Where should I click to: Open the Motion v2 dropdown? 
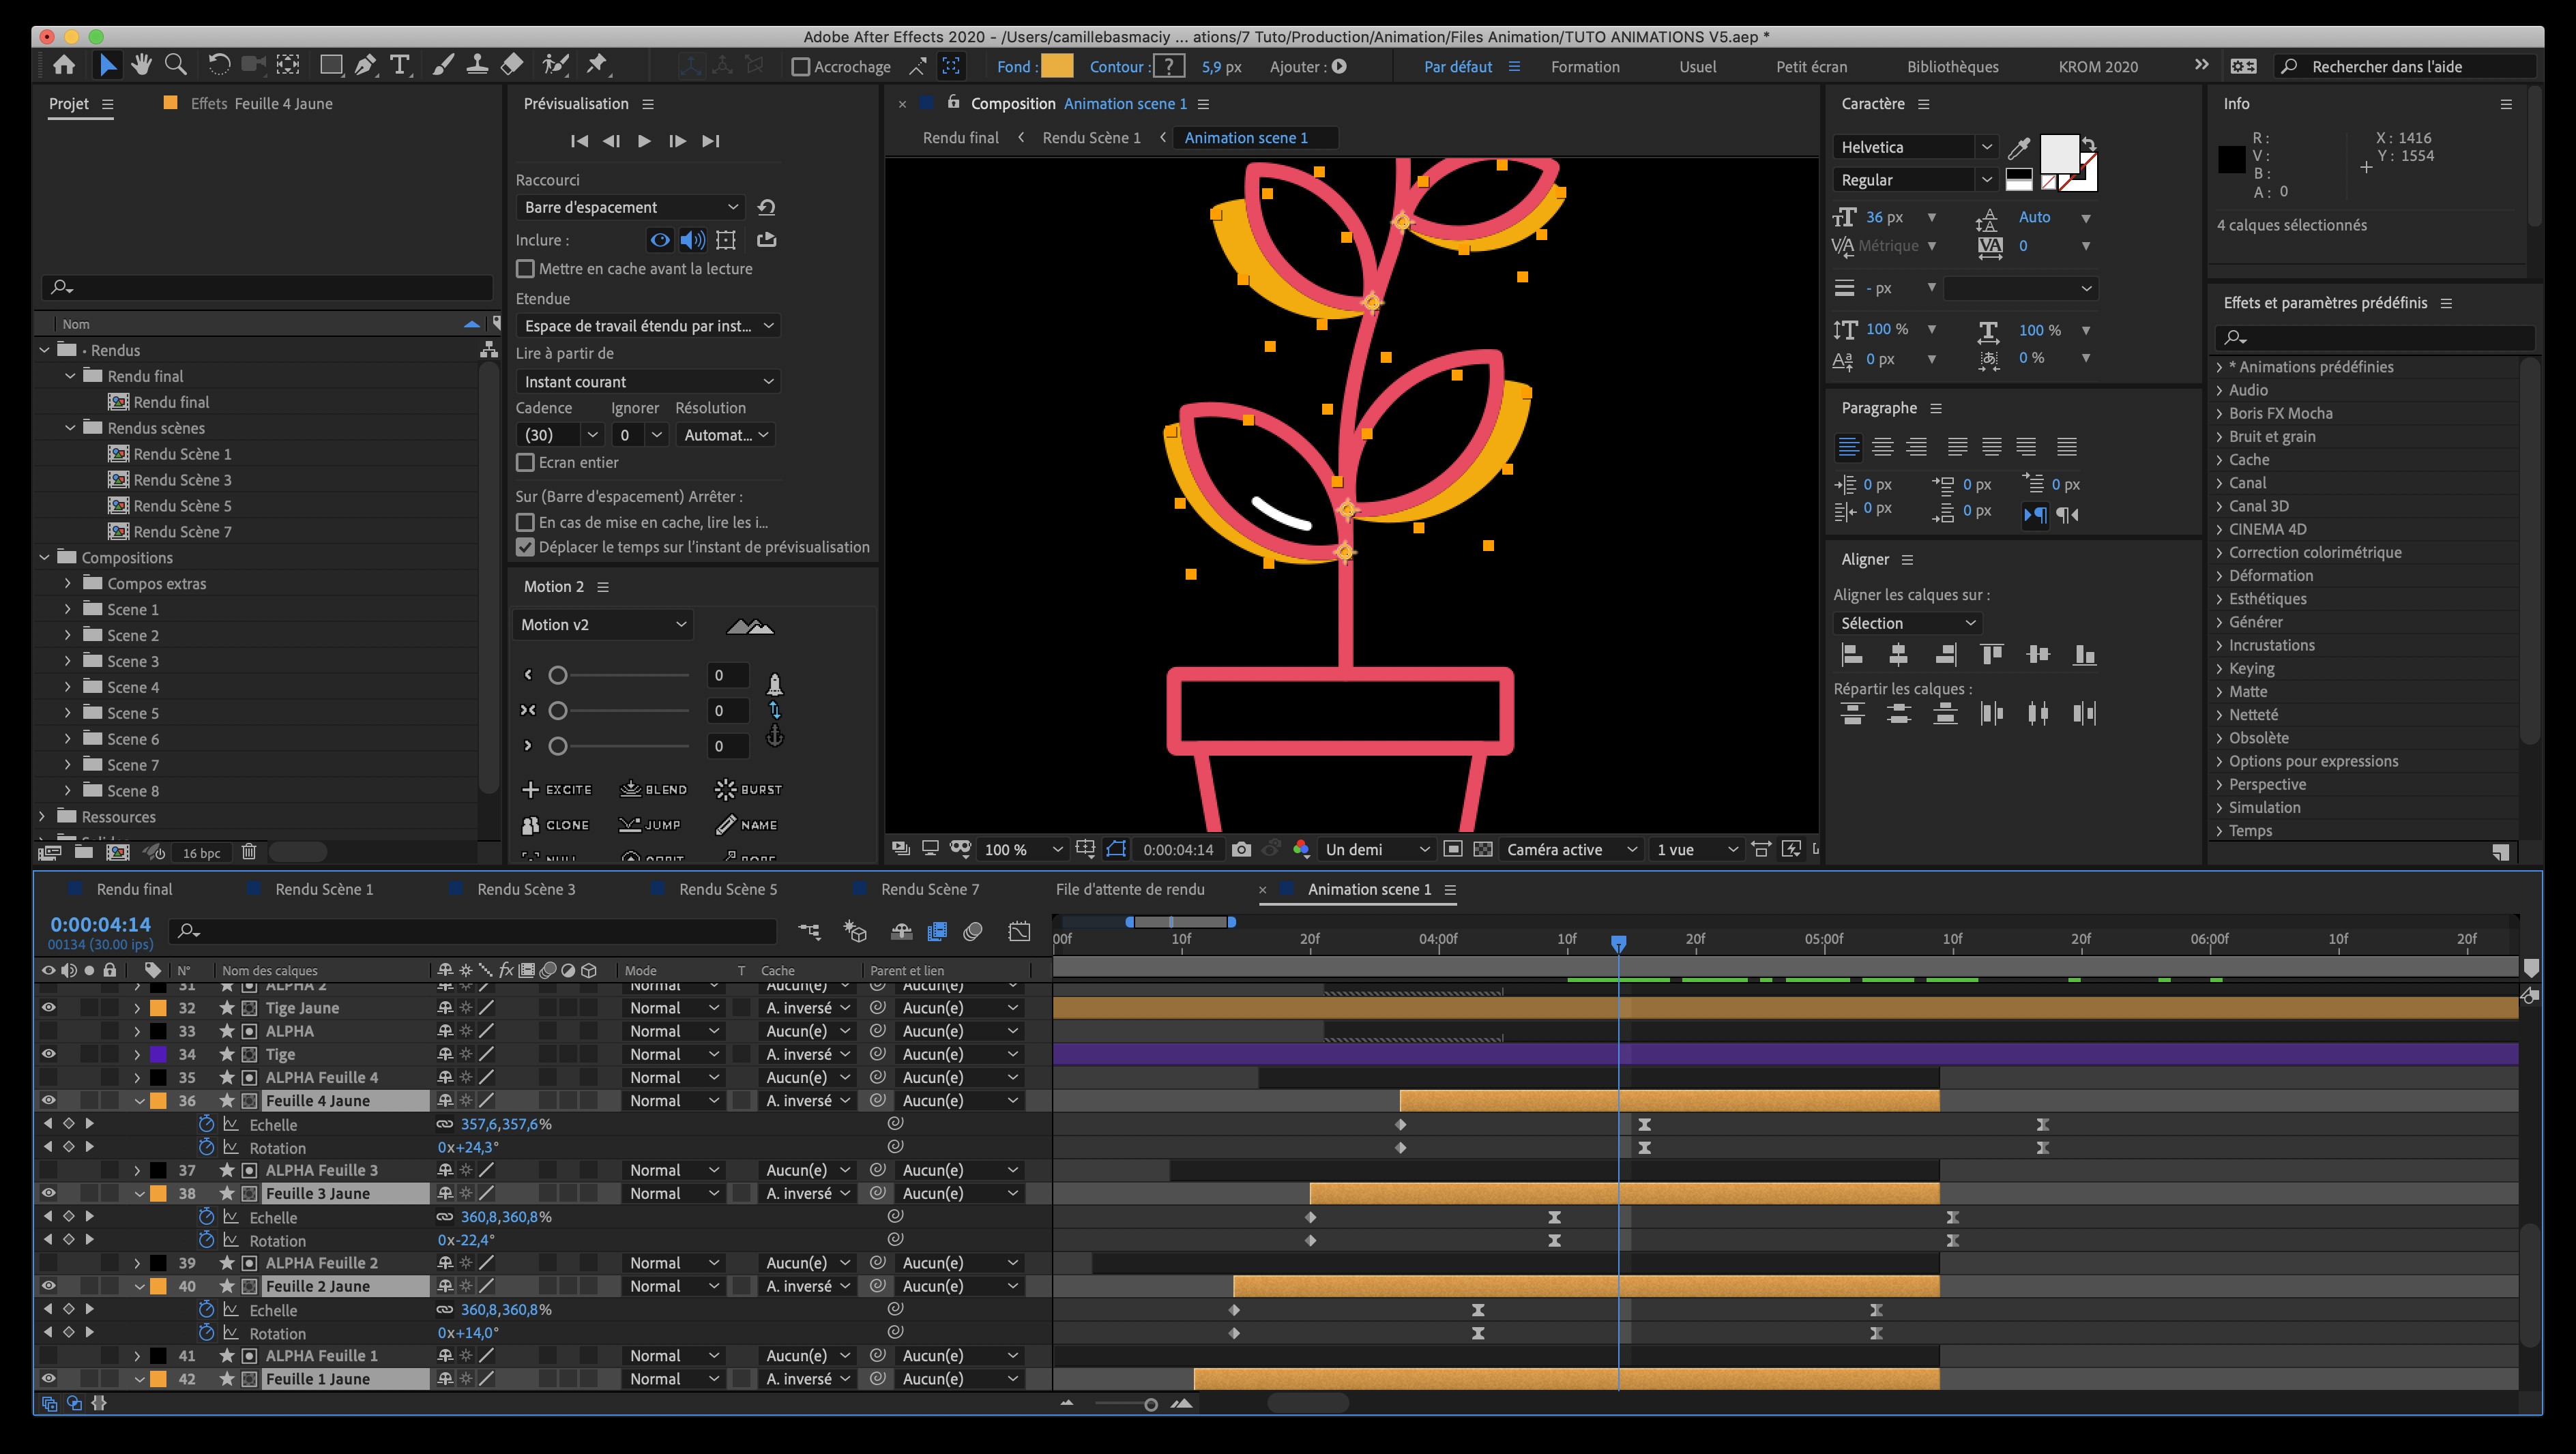point(603,625)
